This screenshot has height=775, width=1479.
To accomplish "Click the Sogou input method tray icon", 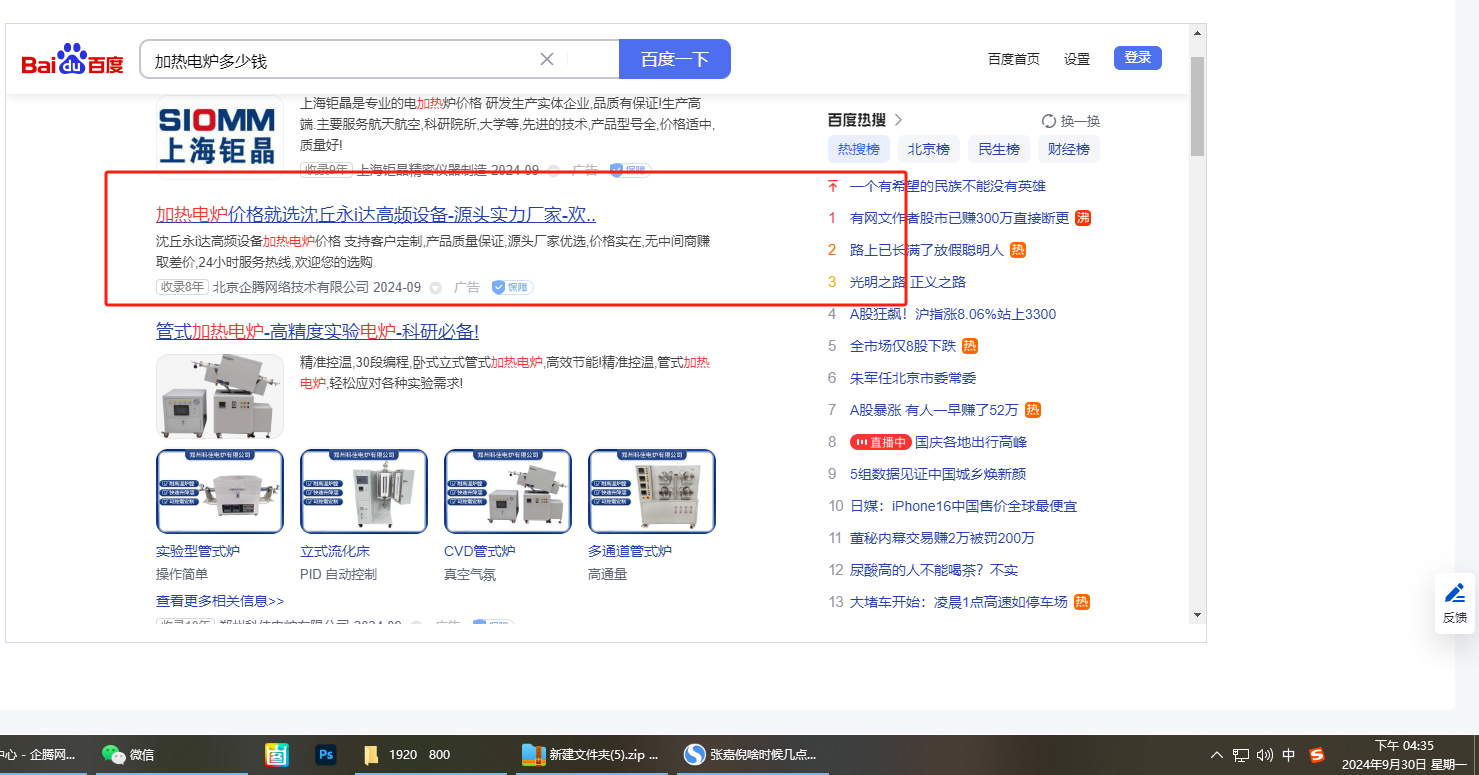I will [1317, 755].
